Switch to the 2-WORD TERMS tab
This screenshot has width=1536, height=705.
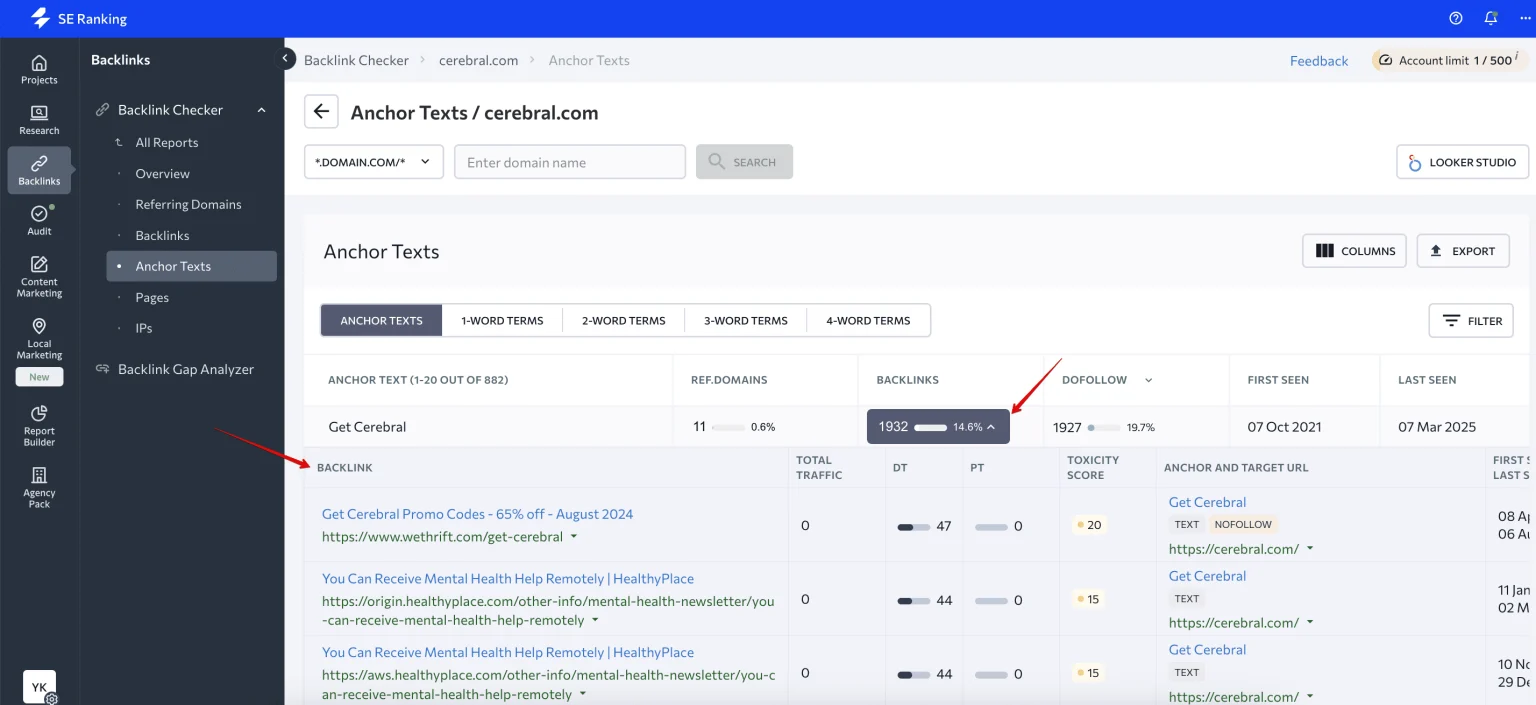(x=623, y=320)
